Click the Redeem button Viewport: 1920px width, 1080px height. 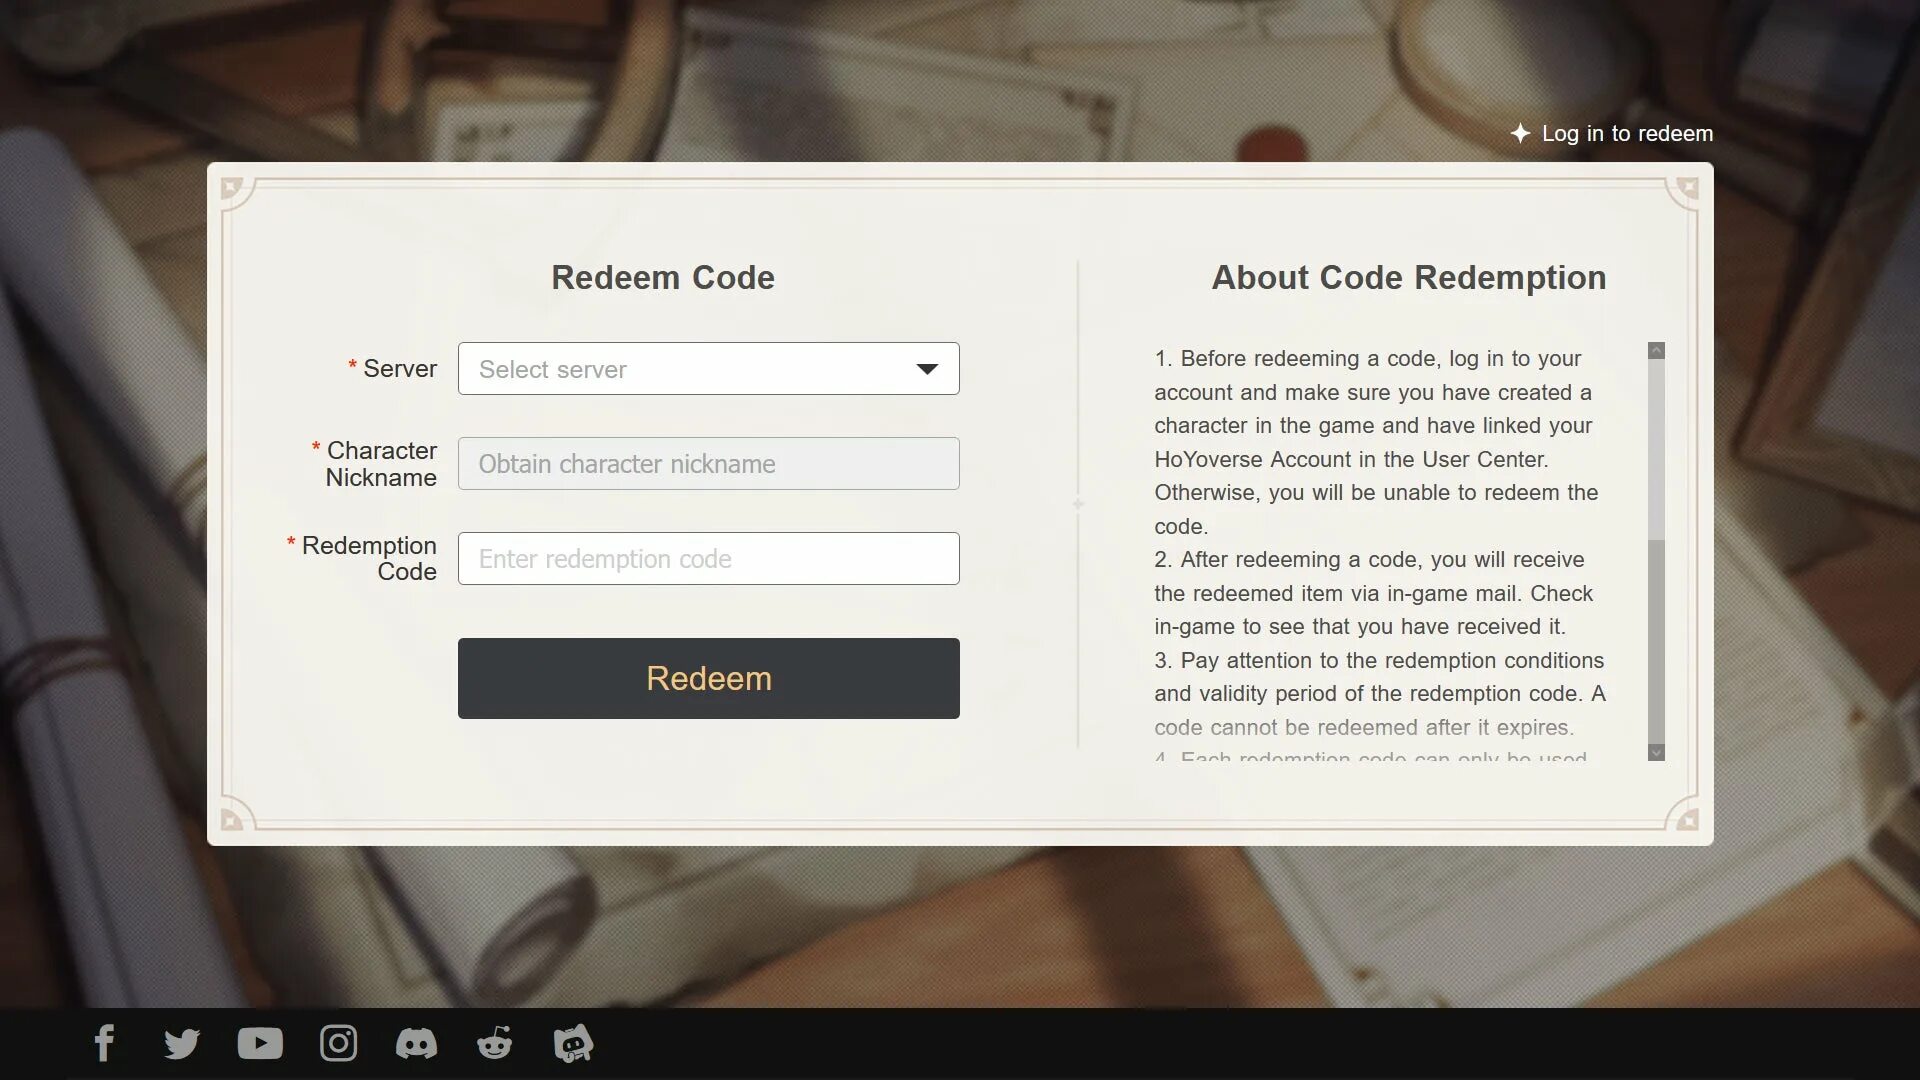click(x=708, y=678)
